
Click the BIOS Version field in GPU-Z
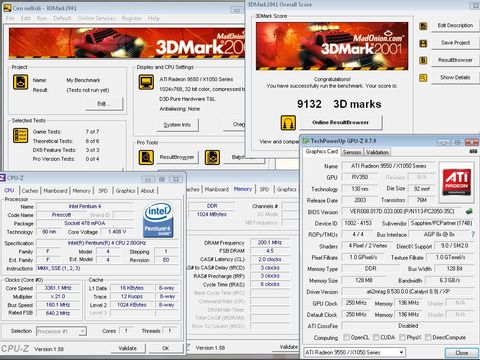coord(402,211)
